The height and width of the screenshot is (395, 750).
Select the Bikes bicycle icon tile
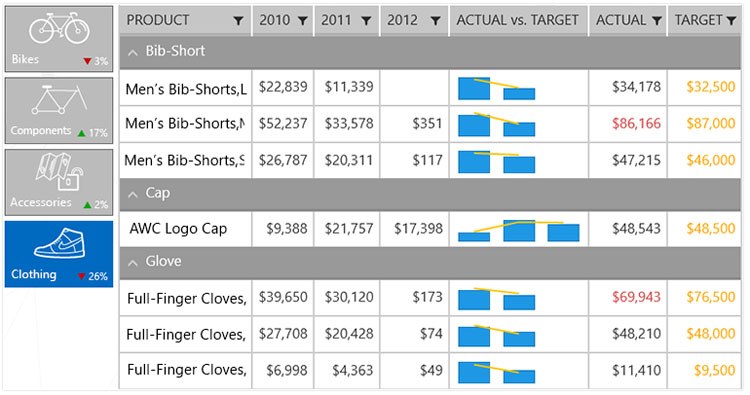pyautogui.click(x=59, y=39)
